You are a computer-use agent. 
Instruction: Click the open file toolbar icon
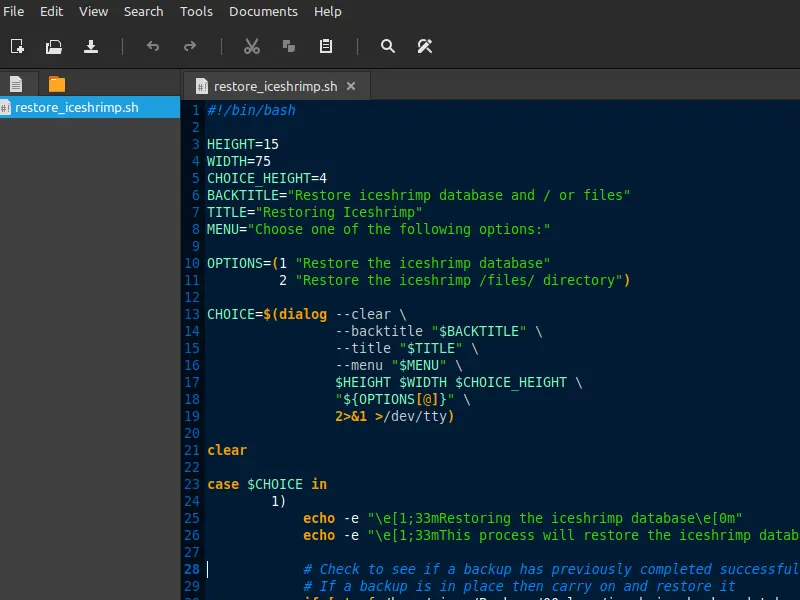tap(54, 46)
